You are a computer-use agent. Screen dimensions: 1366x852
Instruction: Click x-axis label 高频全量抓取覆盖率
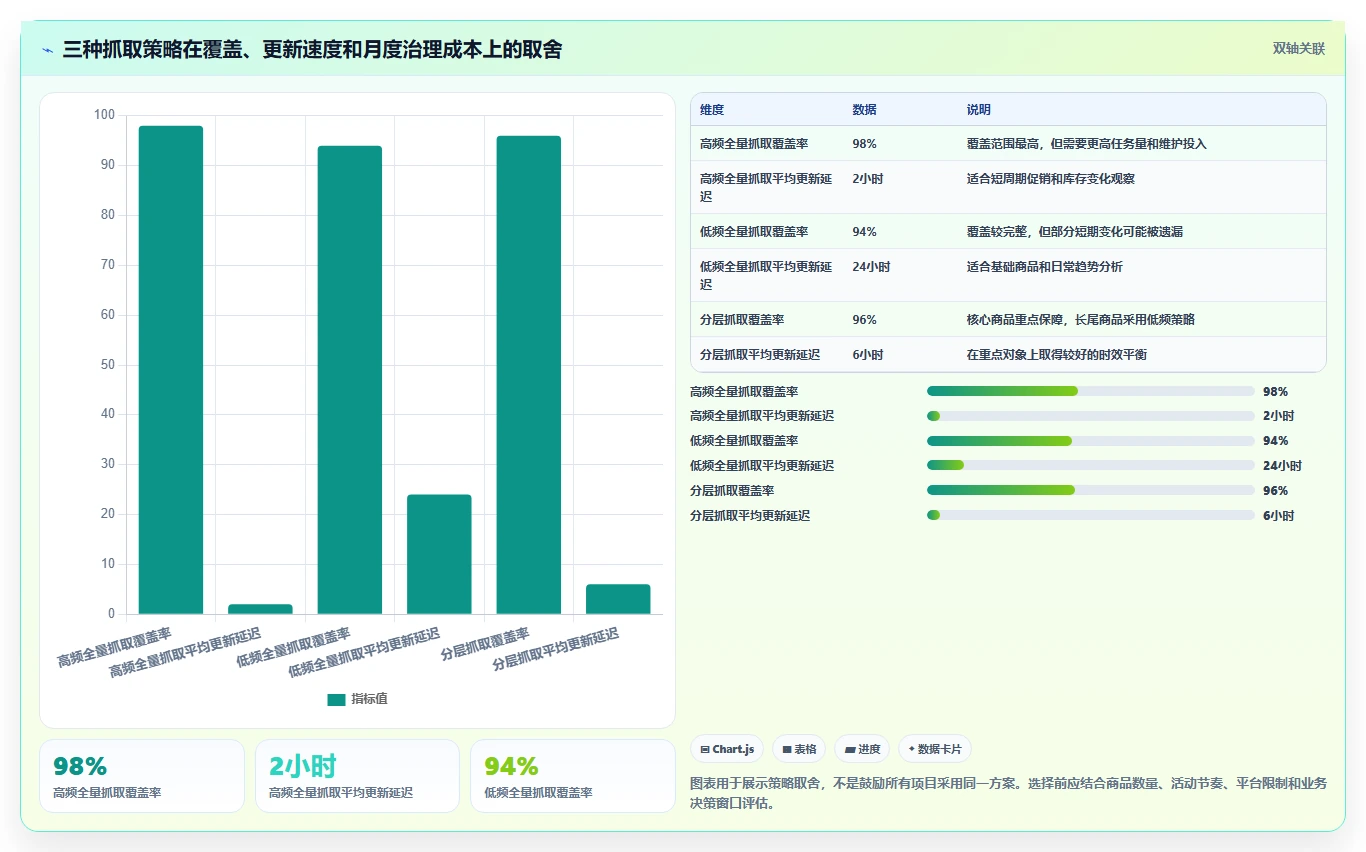click(x=114, y=648)
